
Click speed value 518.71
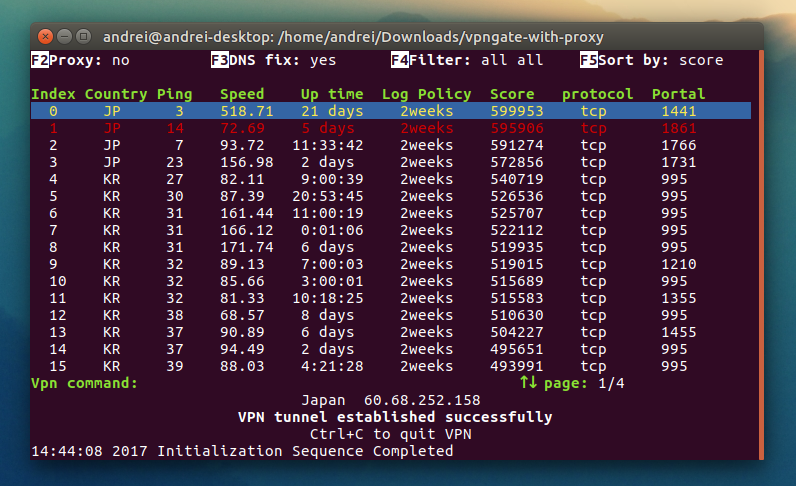(x=247, y=111)
